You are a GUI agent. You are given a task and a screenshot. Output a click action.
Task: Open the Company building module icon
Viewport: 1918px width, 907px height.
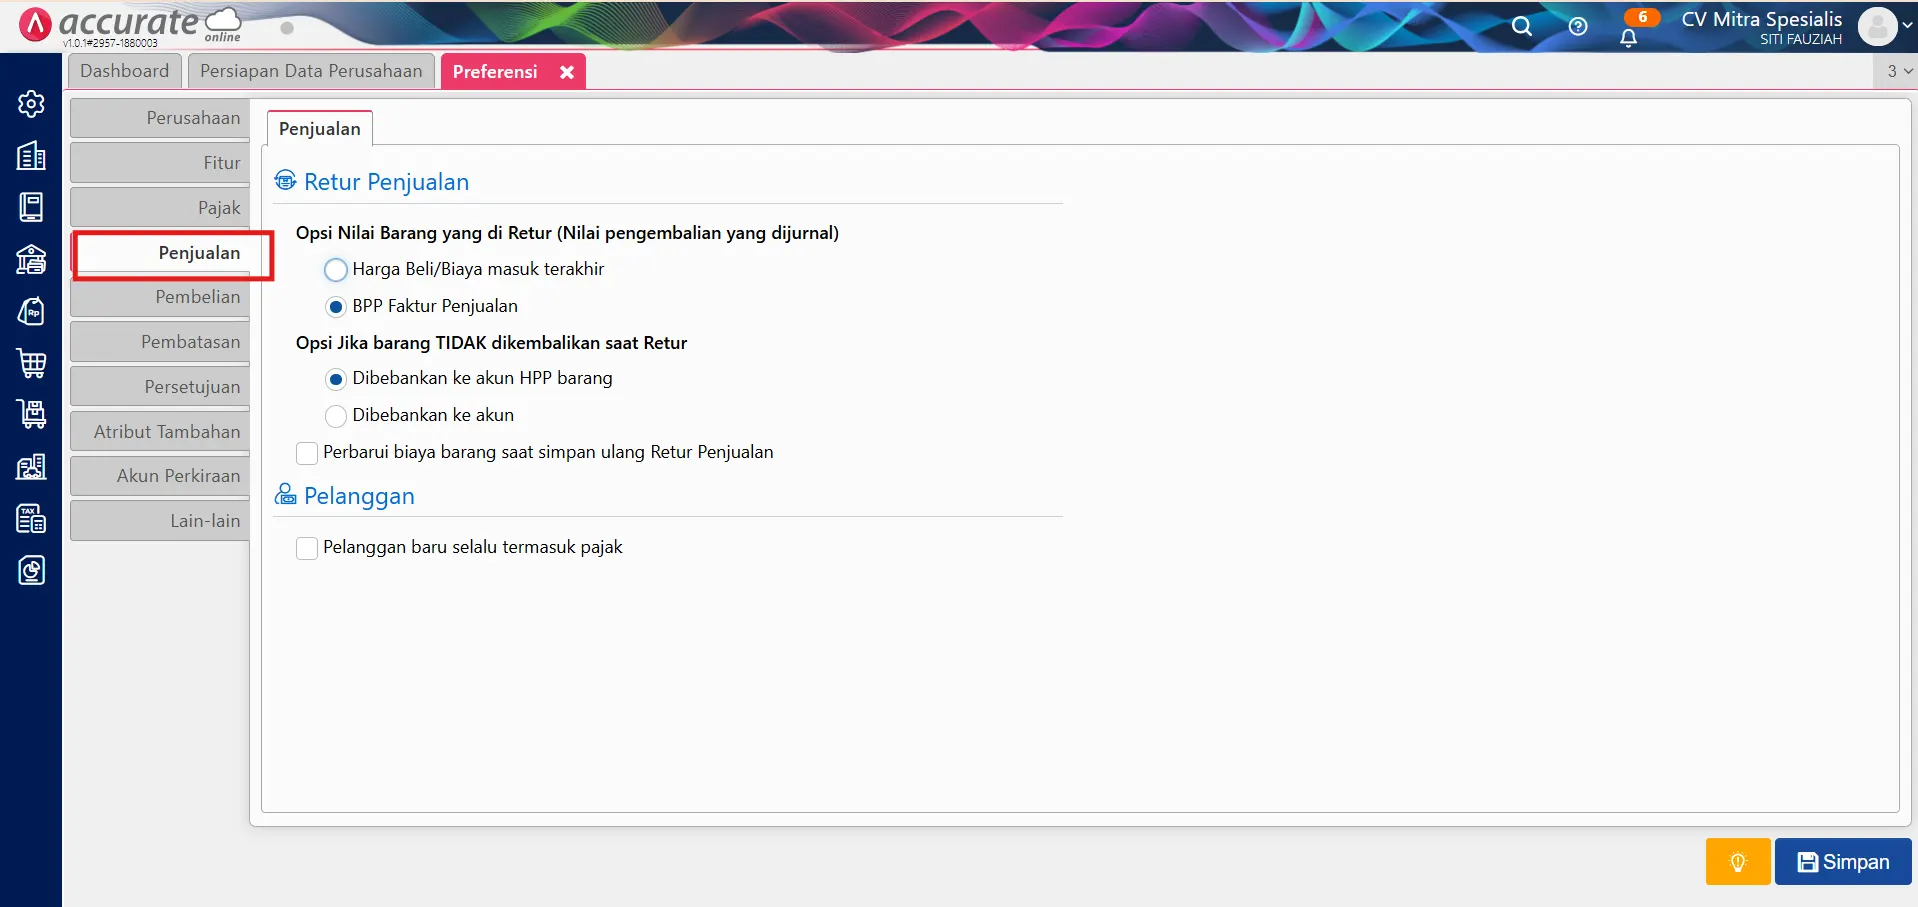click(31, 156)
